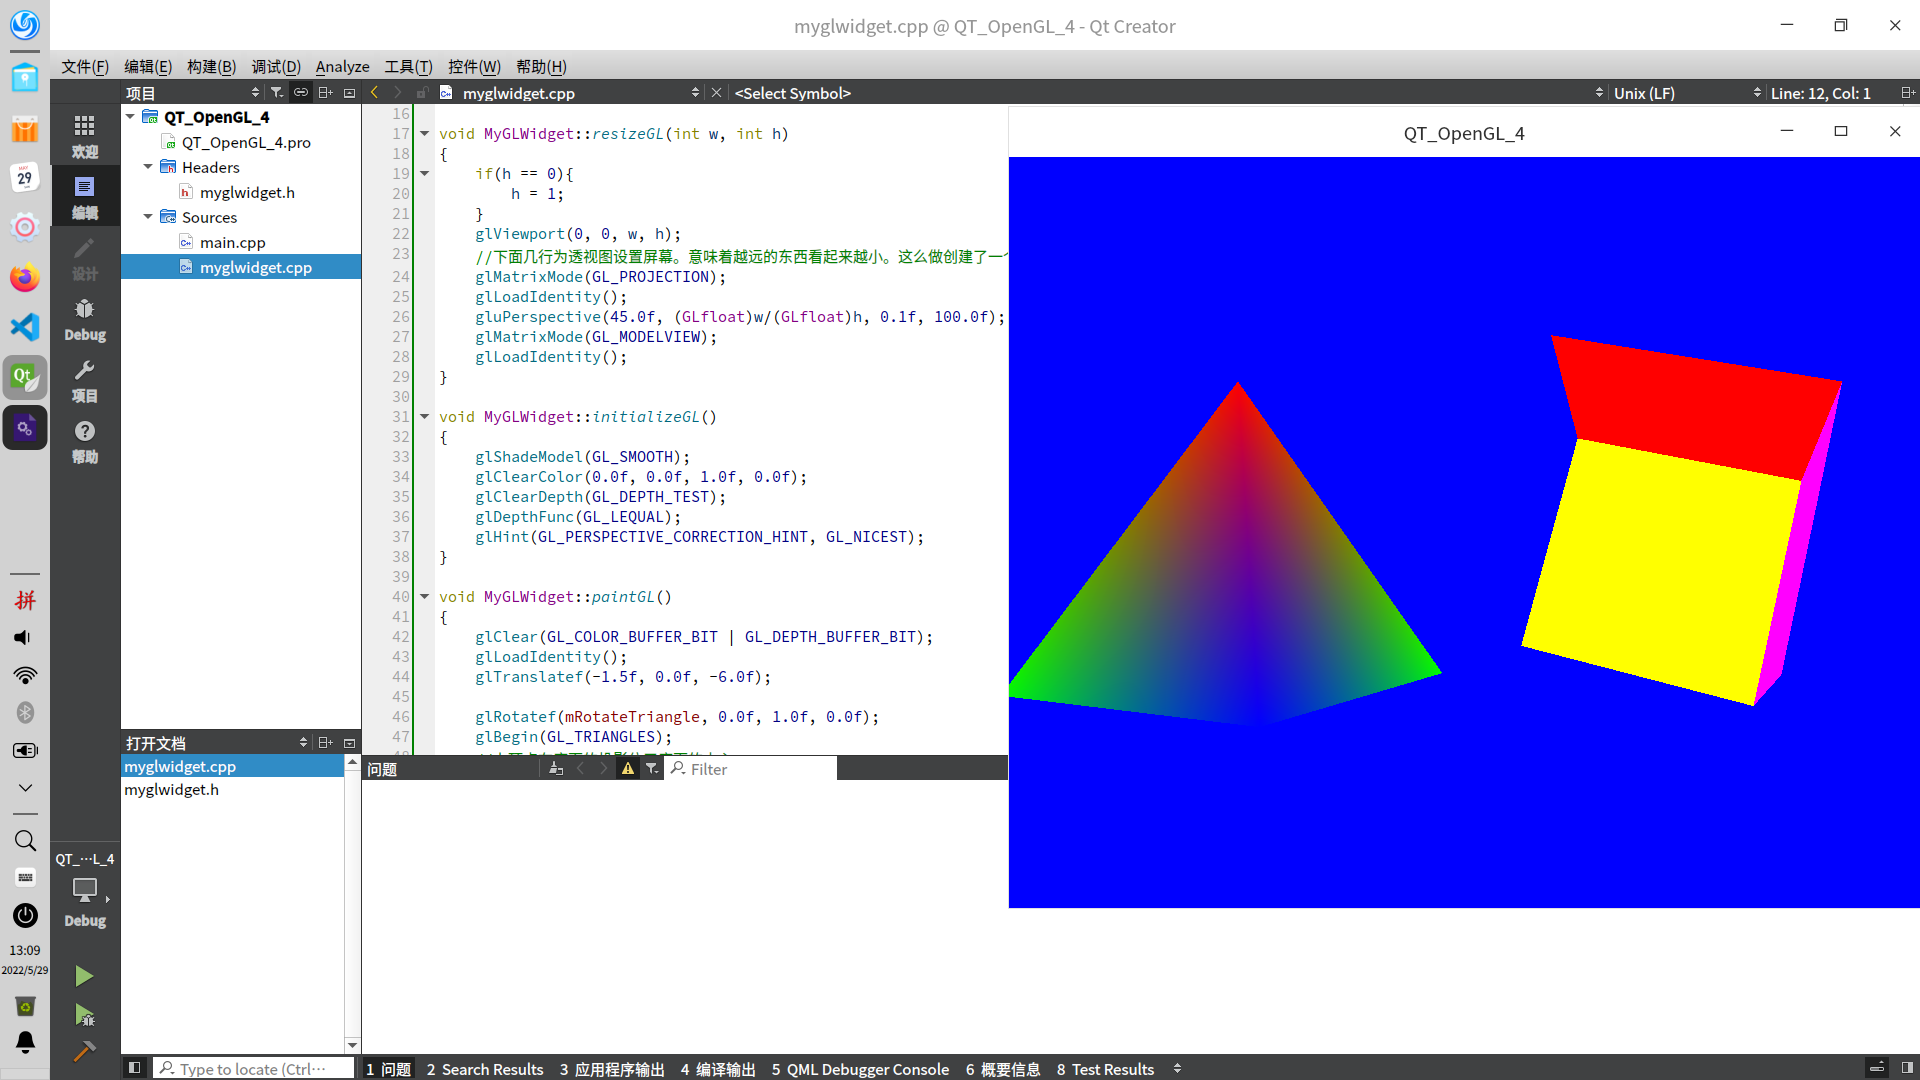Click the Build hammer icon
Viewport: 1920px width, 1080px height.
click(x=84, y=1051)
